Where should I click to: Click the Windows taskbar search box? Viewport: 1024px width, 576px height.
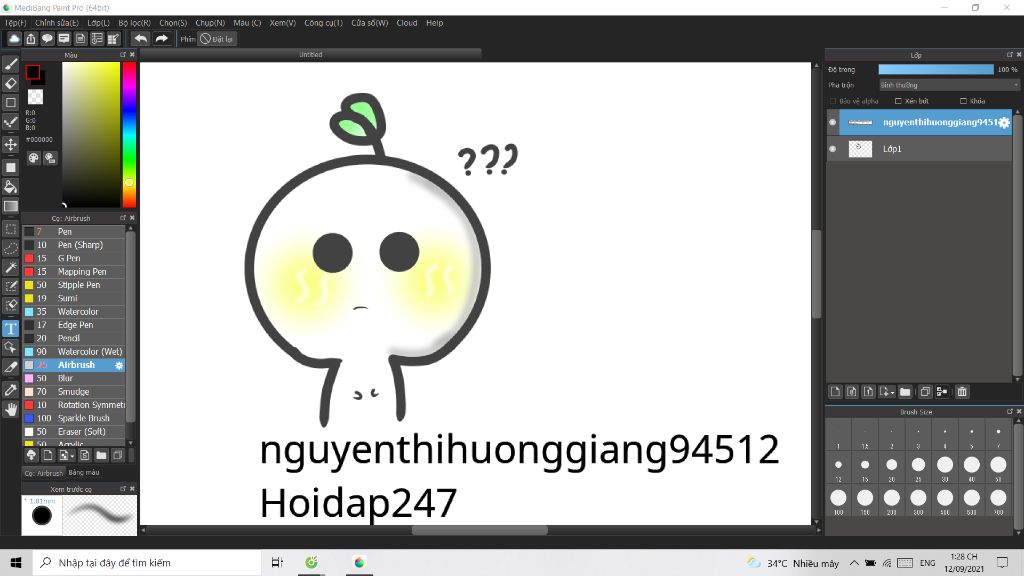pos(147,562)
